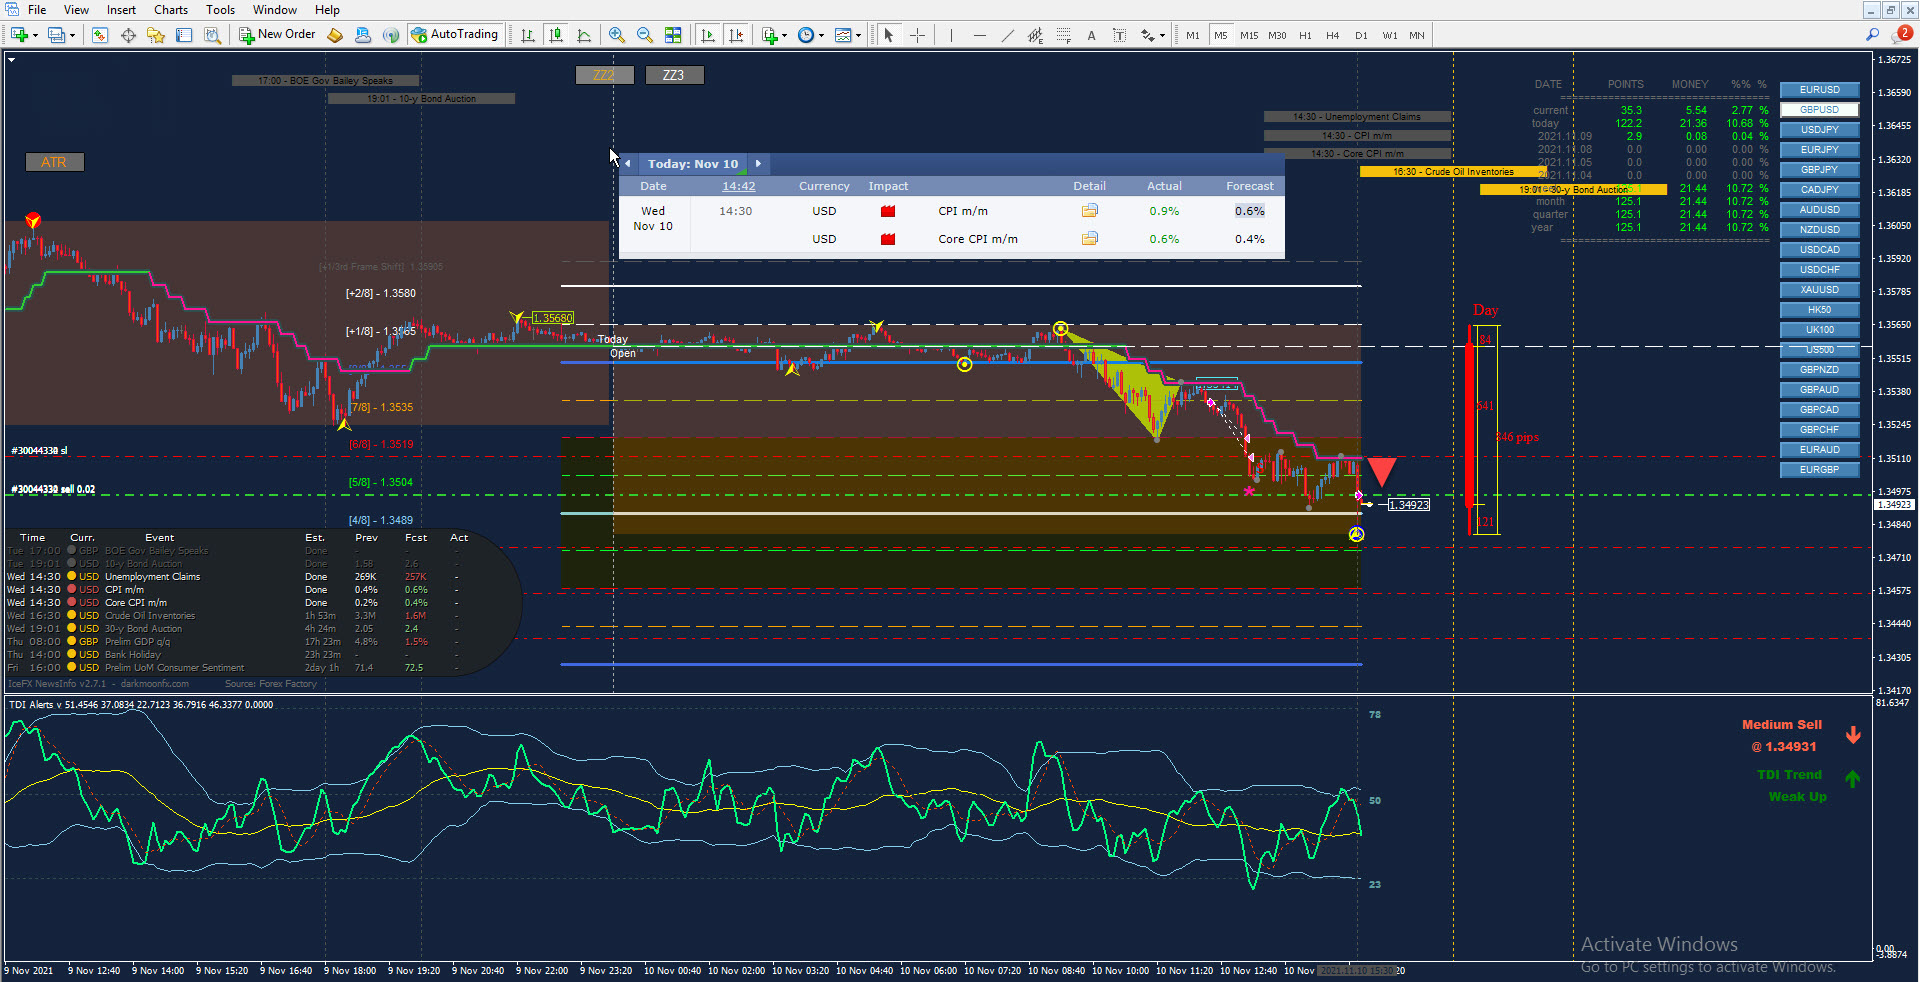The image size is (1920, 982).
Task: Open the Navigator star-folder icon
Action: point(156,35)
